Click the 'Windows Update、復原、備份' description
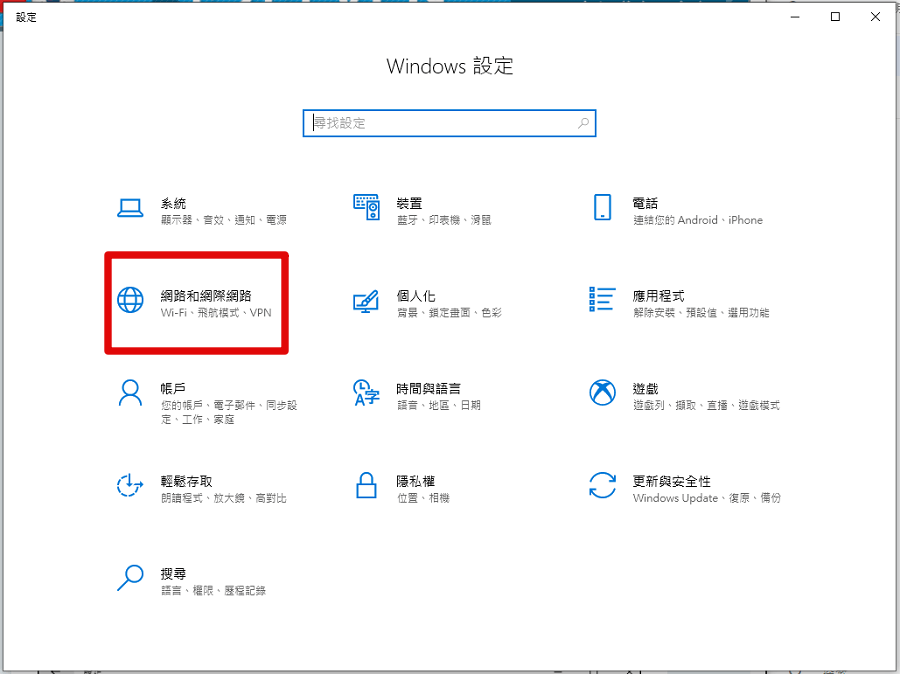Viewport: 900px width, 674px height. (707, 498)
